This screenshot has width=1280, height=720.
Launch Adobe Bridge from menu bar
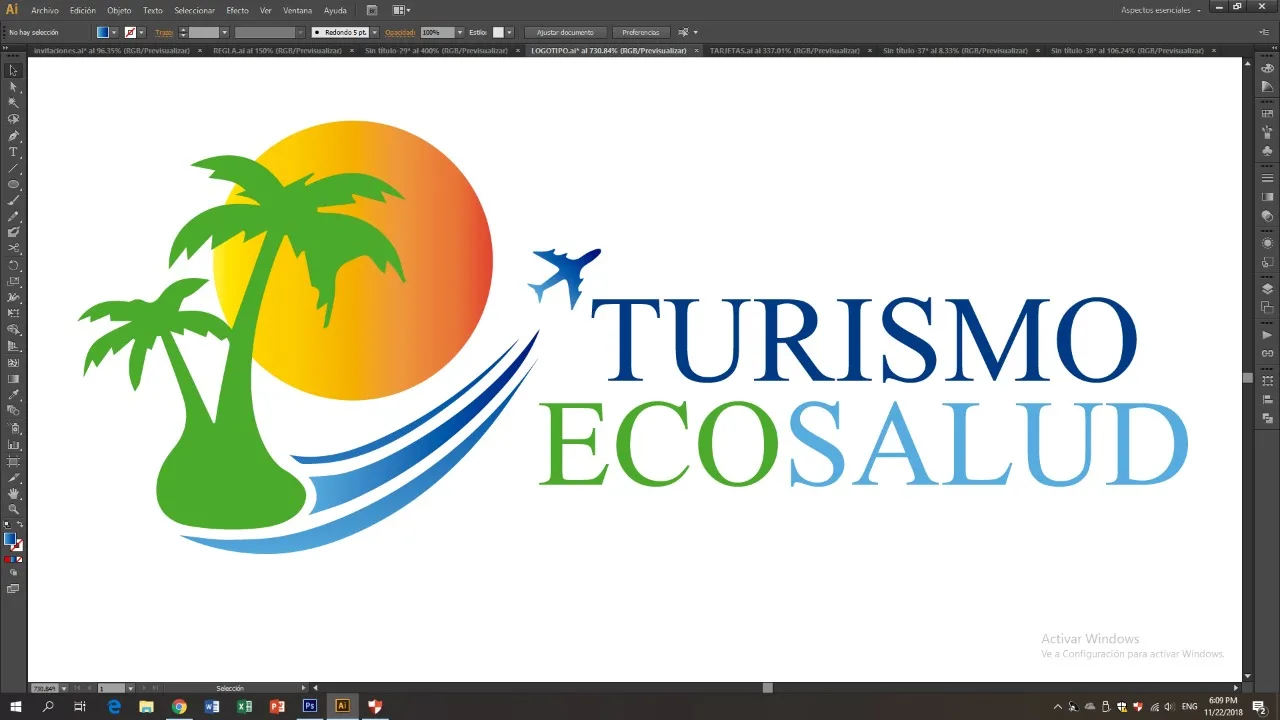click(372, 10)
